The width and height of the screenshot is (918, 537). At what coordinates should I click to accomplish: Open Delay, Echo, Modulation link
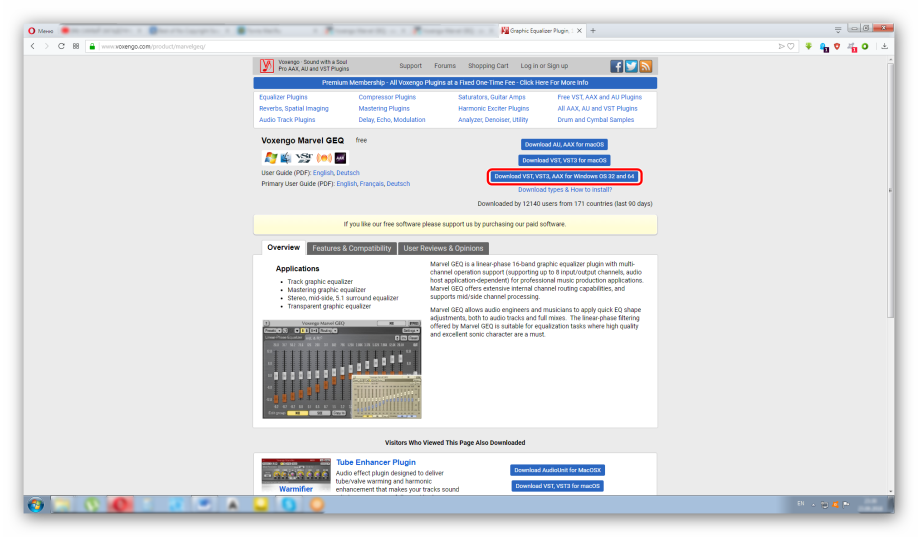(392, 119)
